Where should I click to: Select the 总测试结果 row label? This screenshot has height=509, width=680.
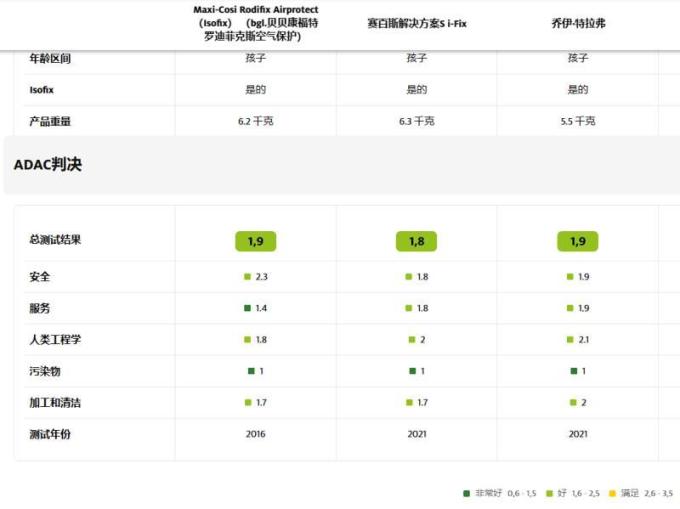click(55, 240)
